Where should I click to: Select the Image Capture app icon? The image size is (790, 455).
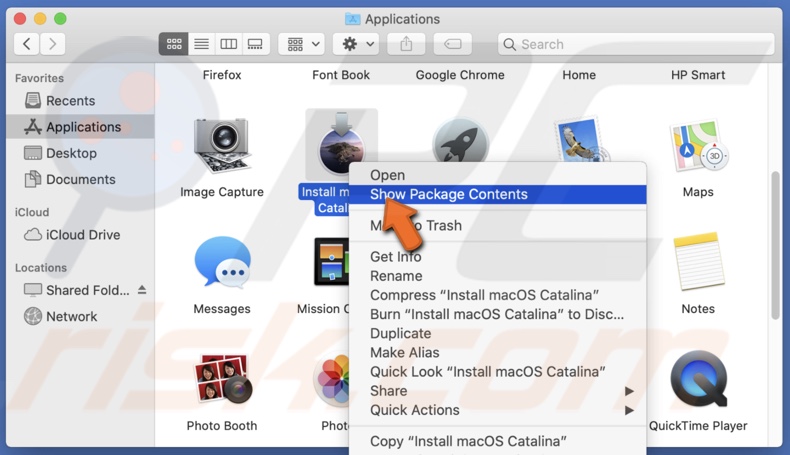pyautogui.click(x=222, y=146)
